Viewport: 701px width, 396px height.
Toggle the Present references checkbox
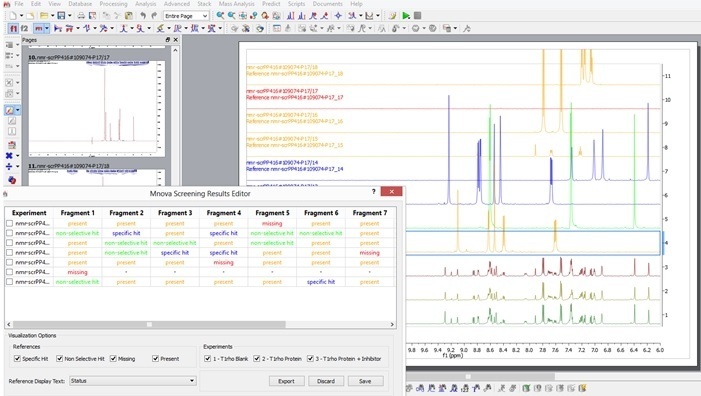(x=156, y=358)
